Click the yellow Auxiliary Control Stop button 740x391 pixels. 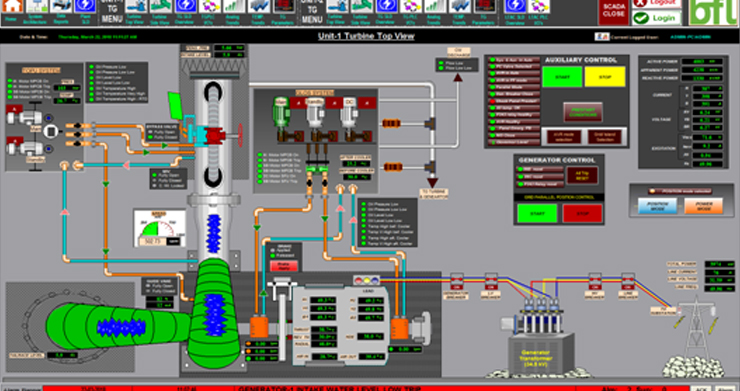[605, 77]
